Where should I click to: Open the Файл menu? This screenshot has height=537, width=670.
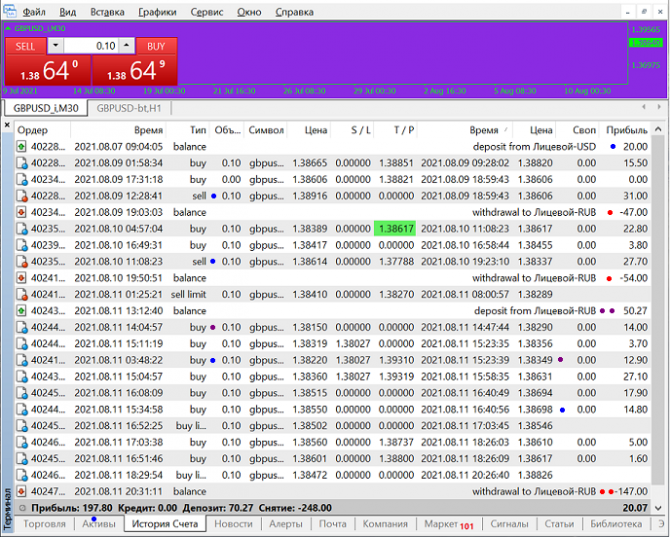(x=34, y=12)
